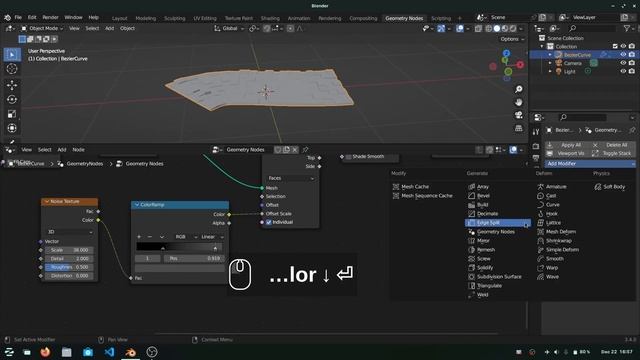Screen dimensions: 640x360
Task: Click the Delete All button
Action: 613,145
